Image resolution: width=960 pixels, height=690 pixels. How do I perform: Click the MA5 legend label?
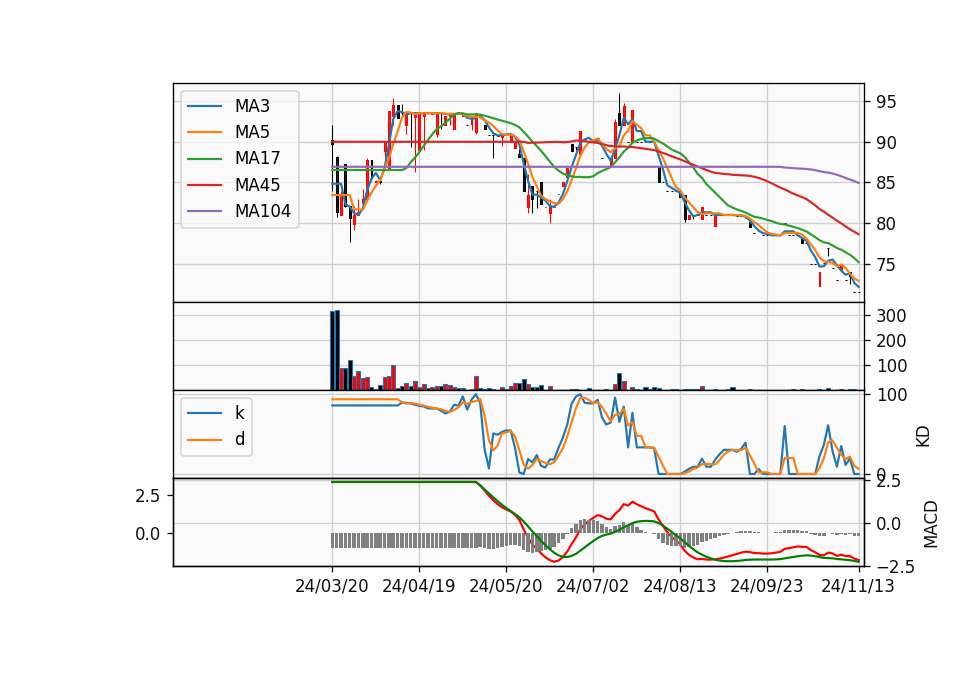[252, 132]
